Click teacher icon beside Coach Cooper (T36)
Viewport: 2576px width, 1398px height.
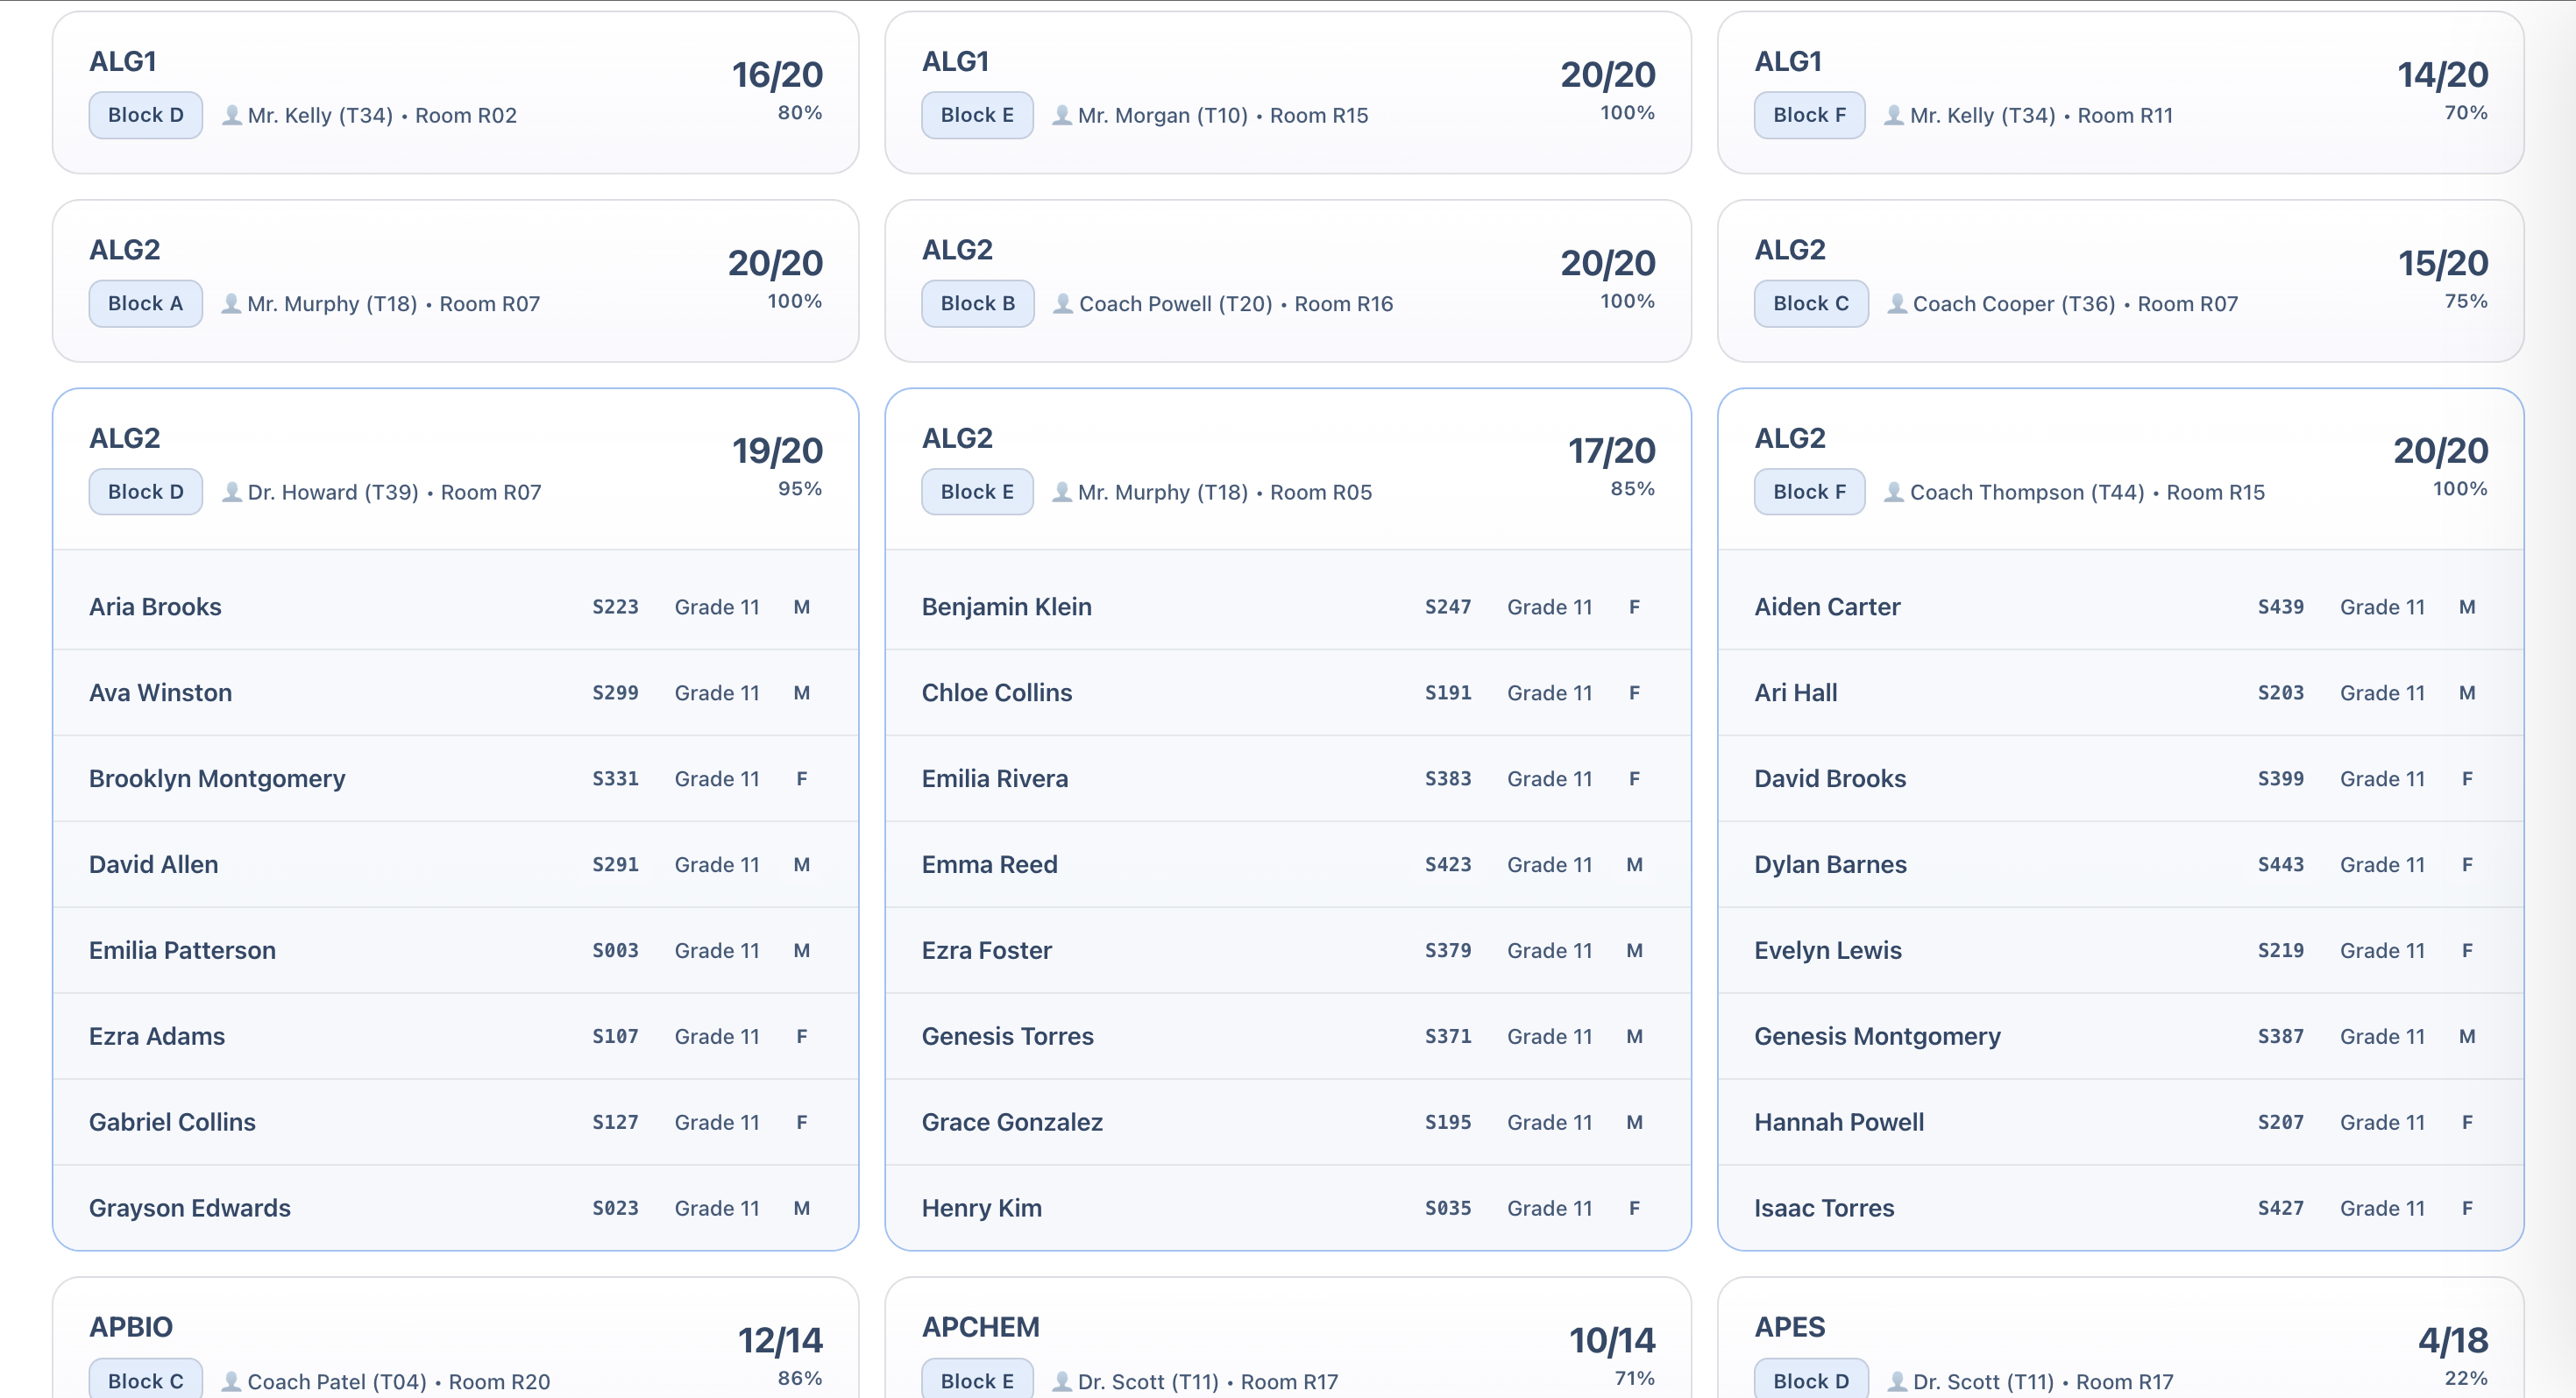[1896, 303]
